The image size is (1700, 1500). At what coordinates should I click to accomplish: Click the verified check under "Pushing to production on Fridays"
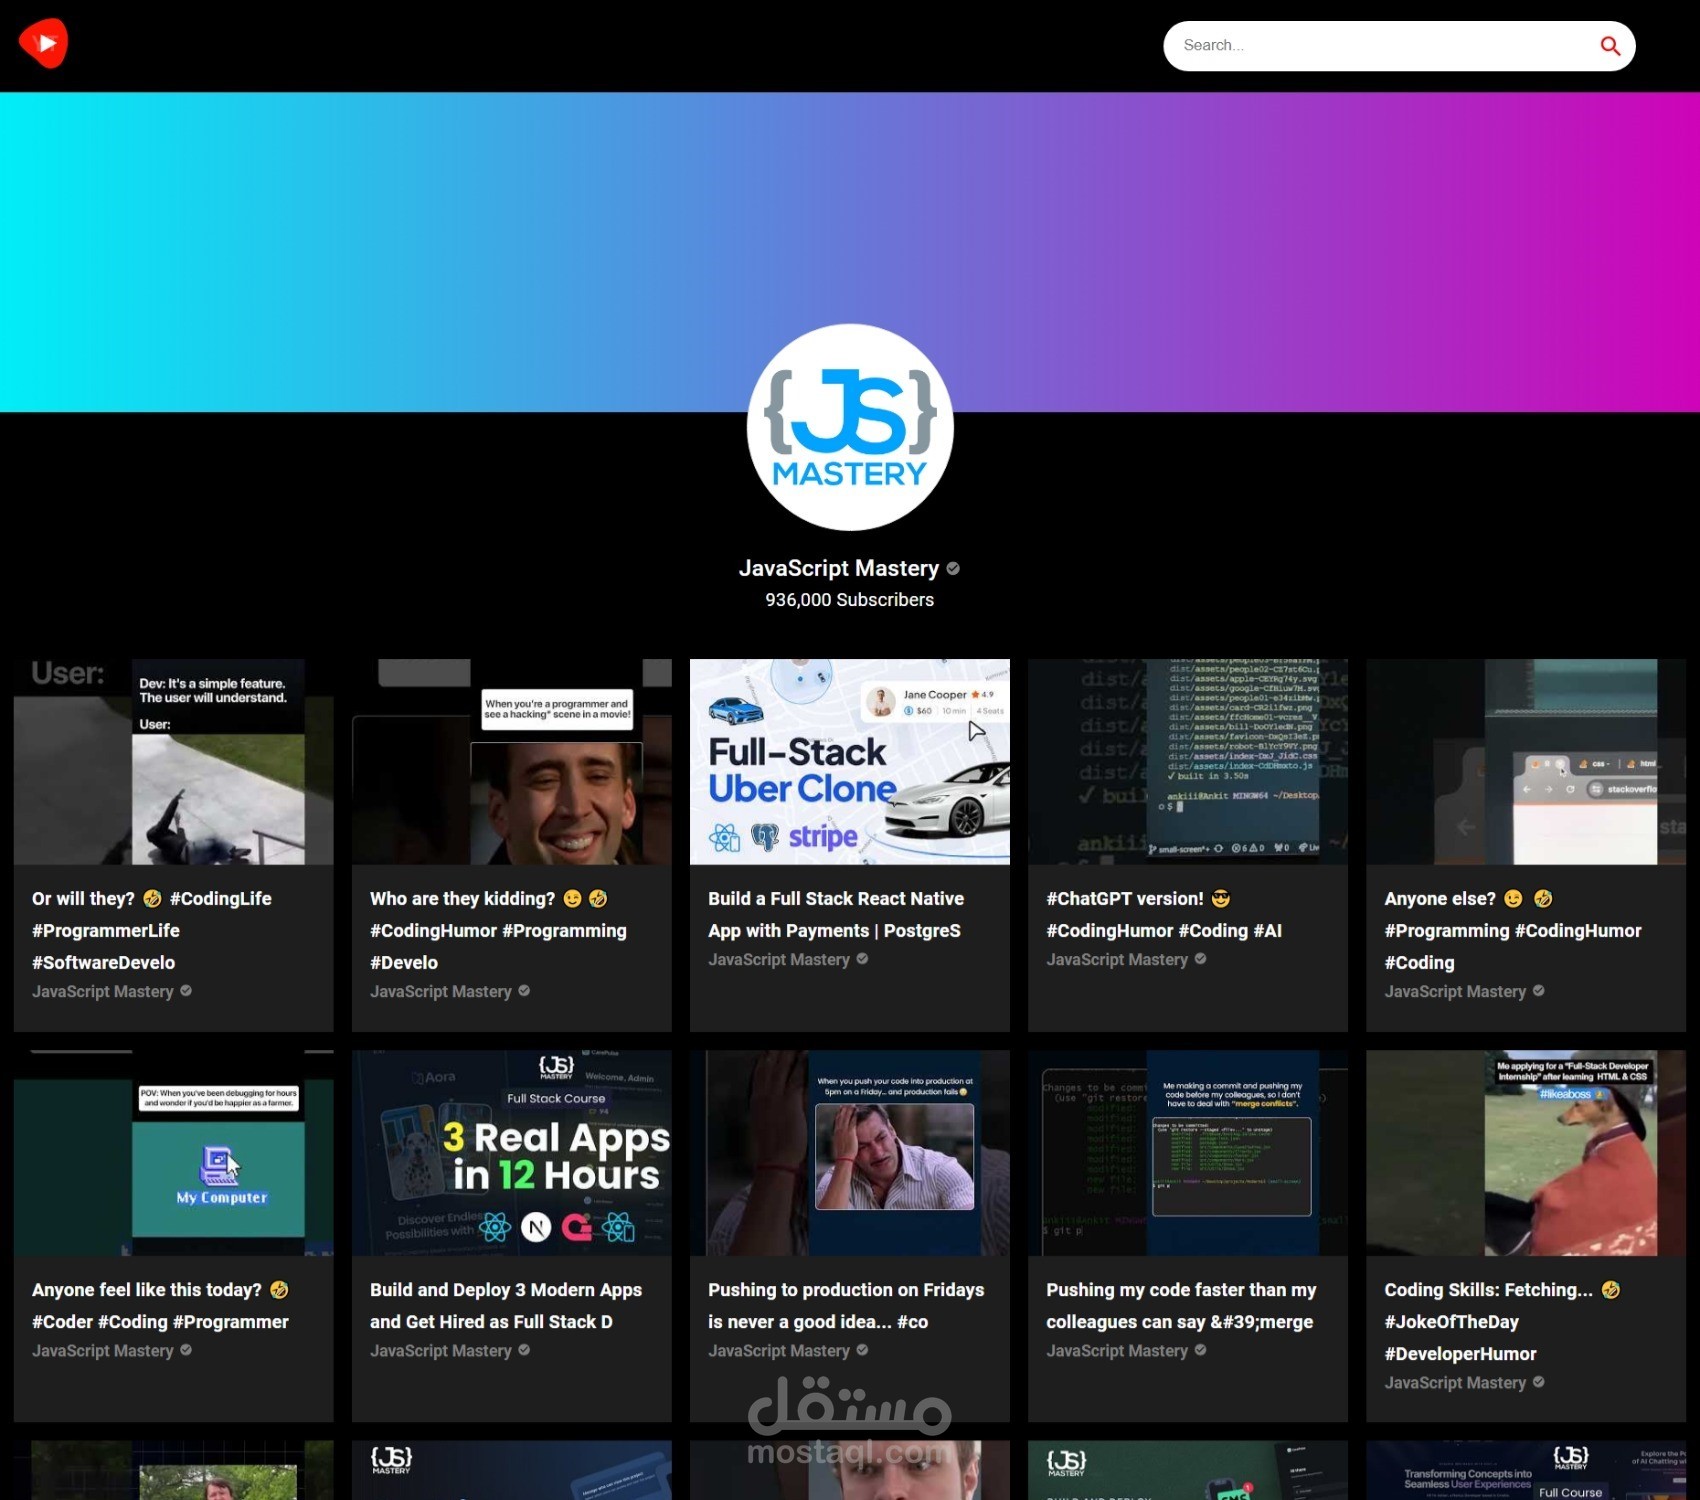tap(862, 1350)
